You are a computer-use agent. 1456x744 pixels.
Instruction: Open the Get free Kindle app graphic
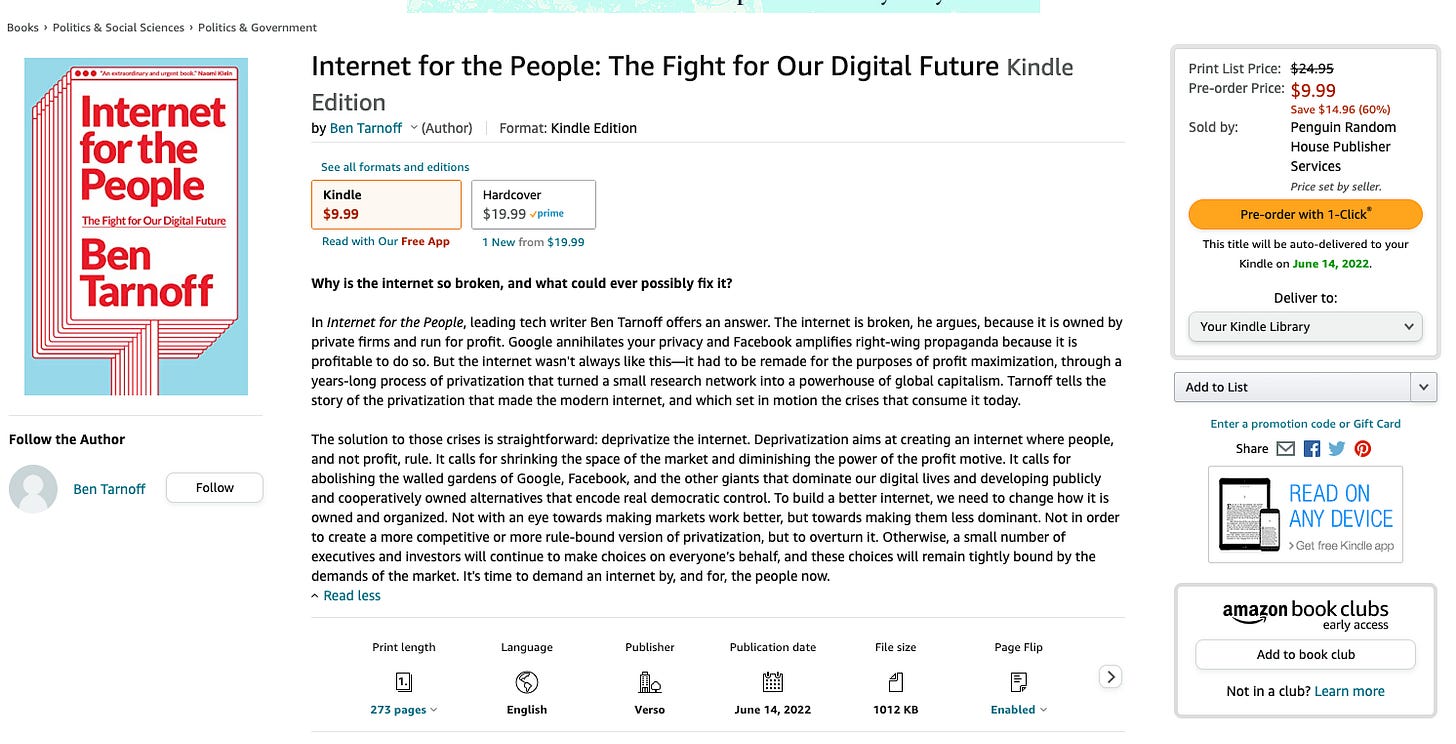click(x=1305, y=515)
